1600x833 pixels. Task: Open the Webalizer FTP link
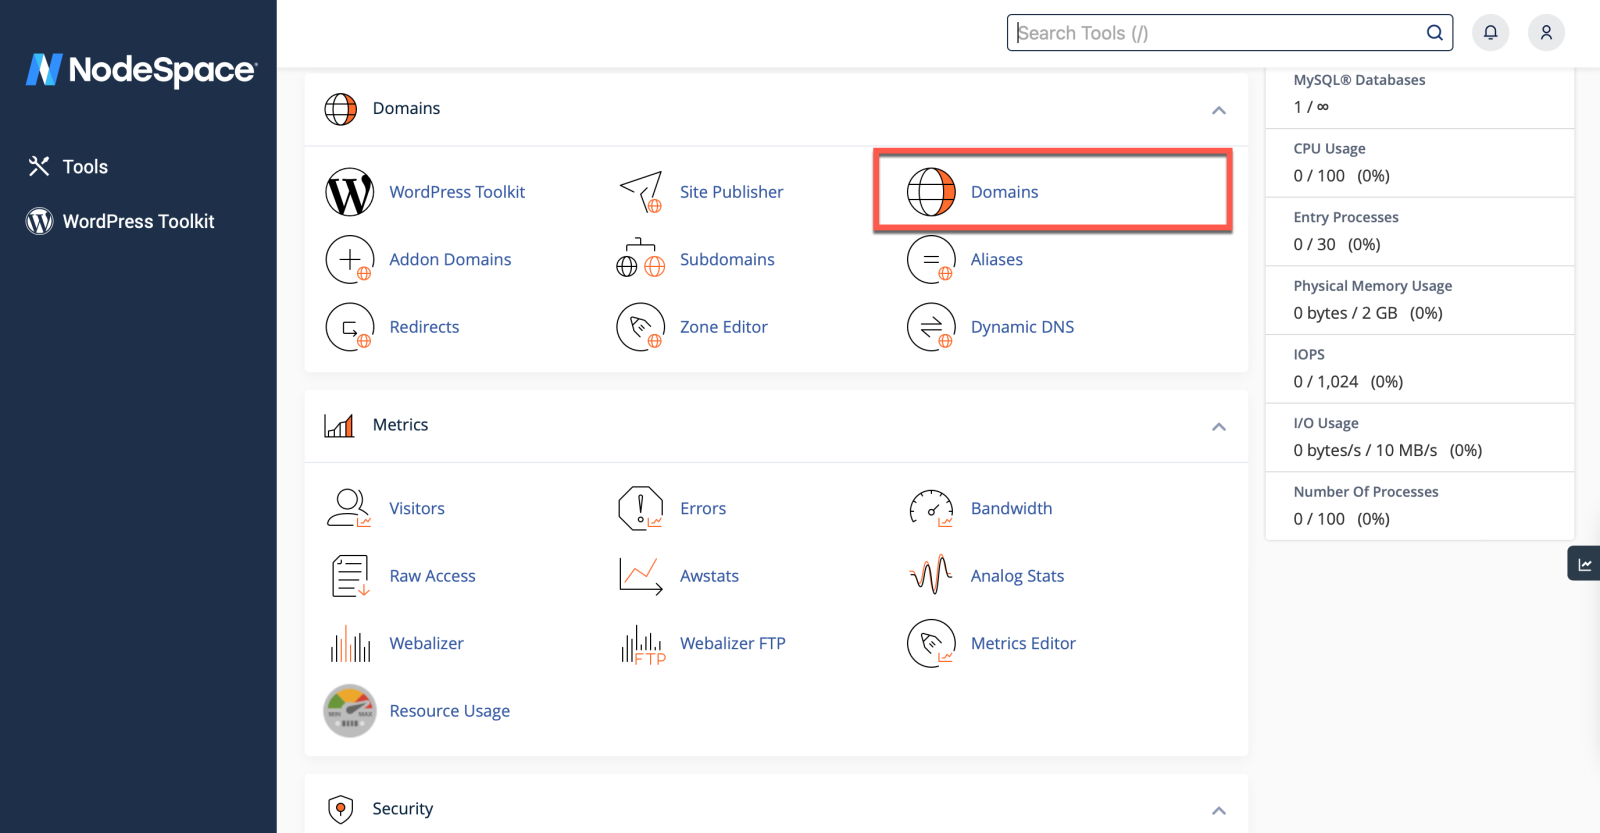coord(732,644)
